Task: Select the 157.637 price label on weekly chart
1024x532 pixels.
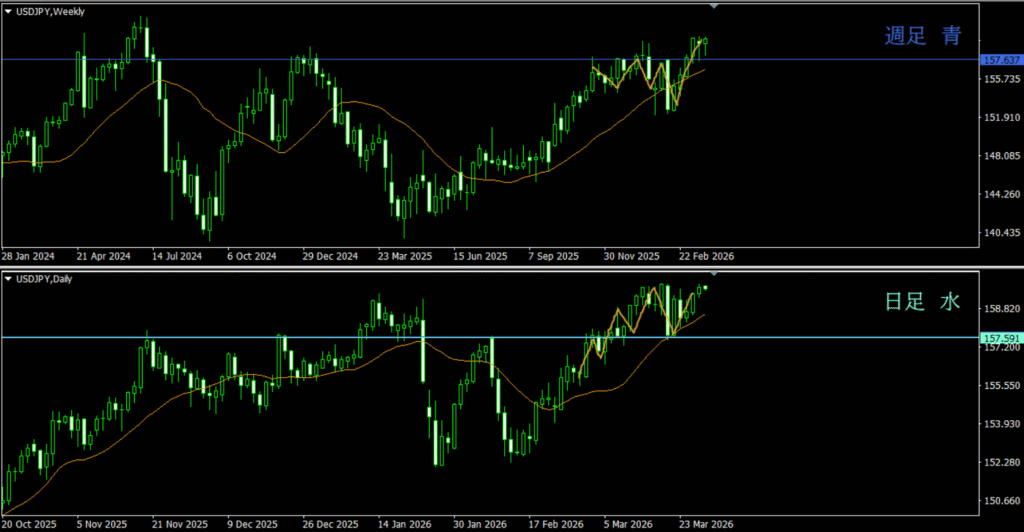Action: (1000, 60)
